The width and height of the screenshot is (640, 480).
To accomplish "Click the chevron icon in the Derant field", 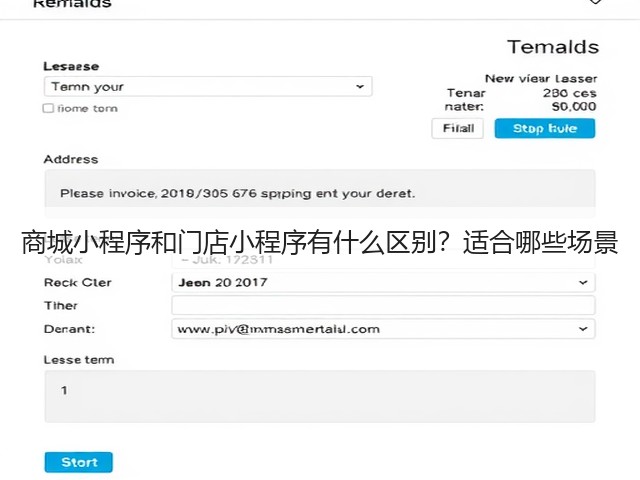I will point(583,329).
